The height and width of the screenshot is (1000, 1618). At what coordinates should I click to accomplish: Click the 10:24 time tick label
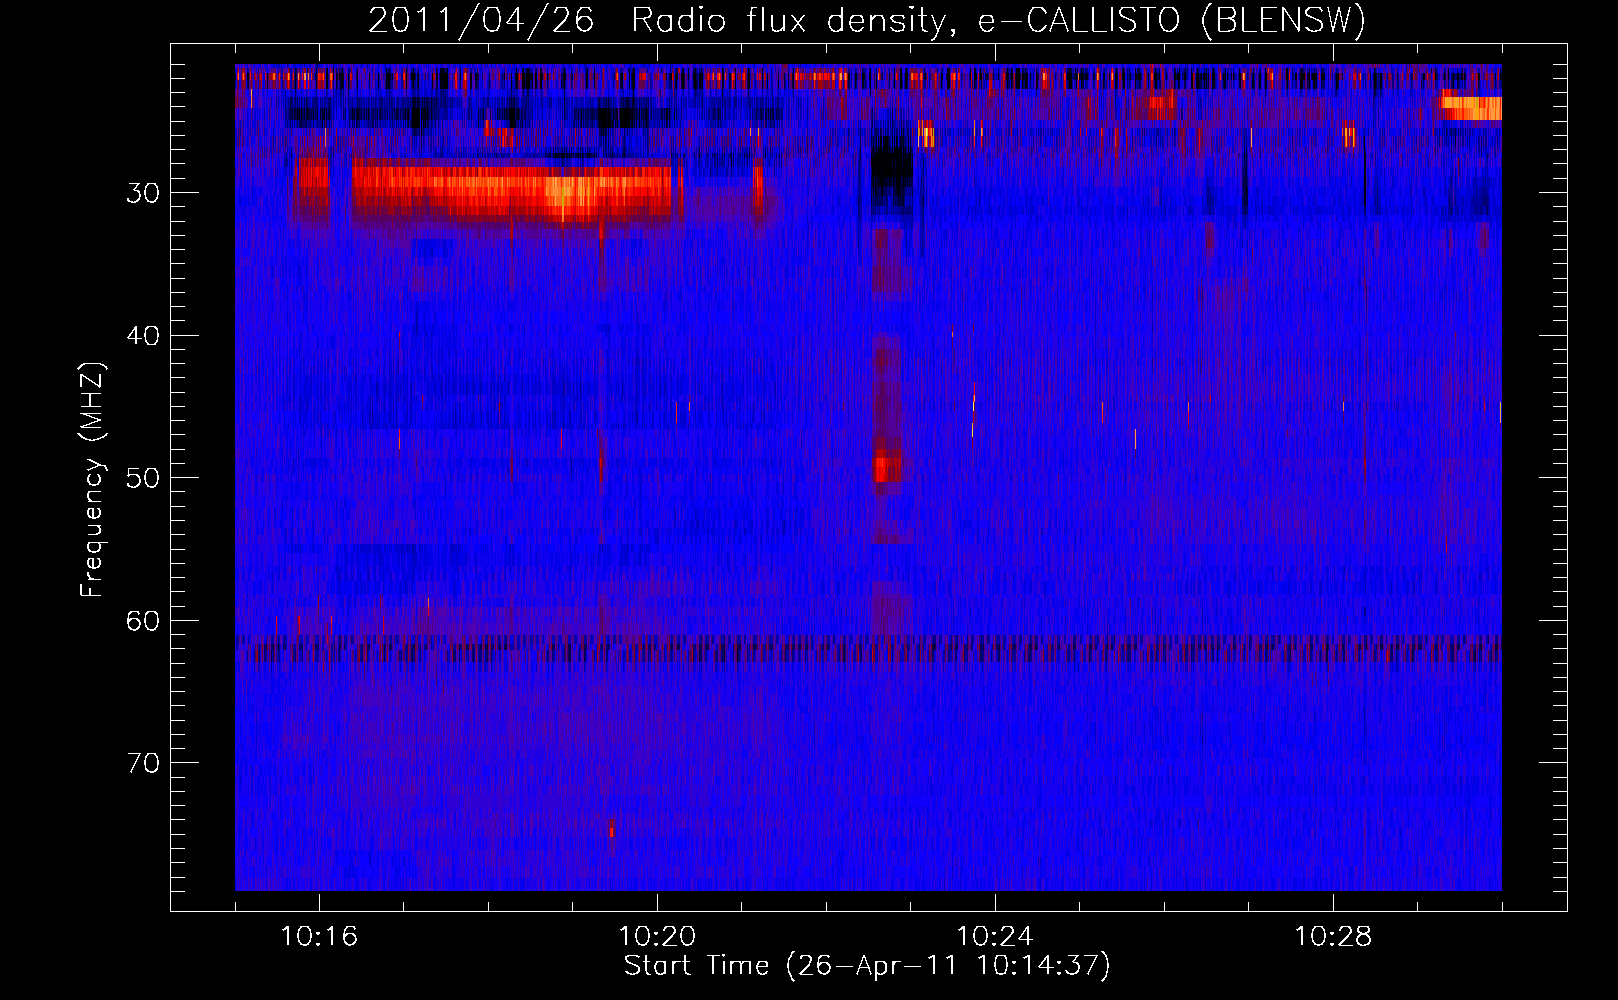pyautogui.click(x=995, y=936)
